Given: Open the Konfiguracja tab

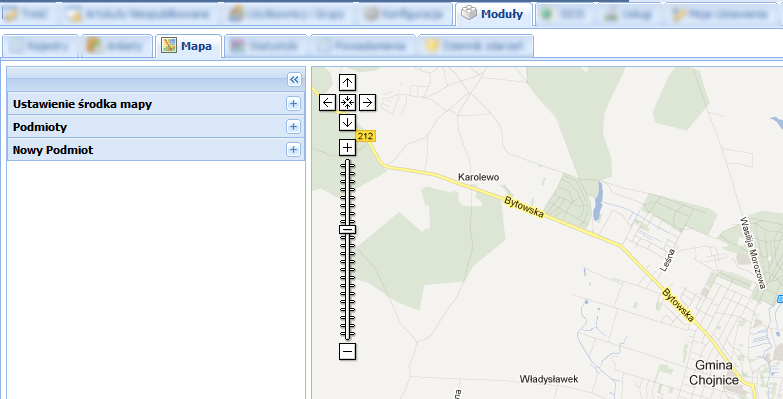Looking at the screenshot, I should point(404,14).
